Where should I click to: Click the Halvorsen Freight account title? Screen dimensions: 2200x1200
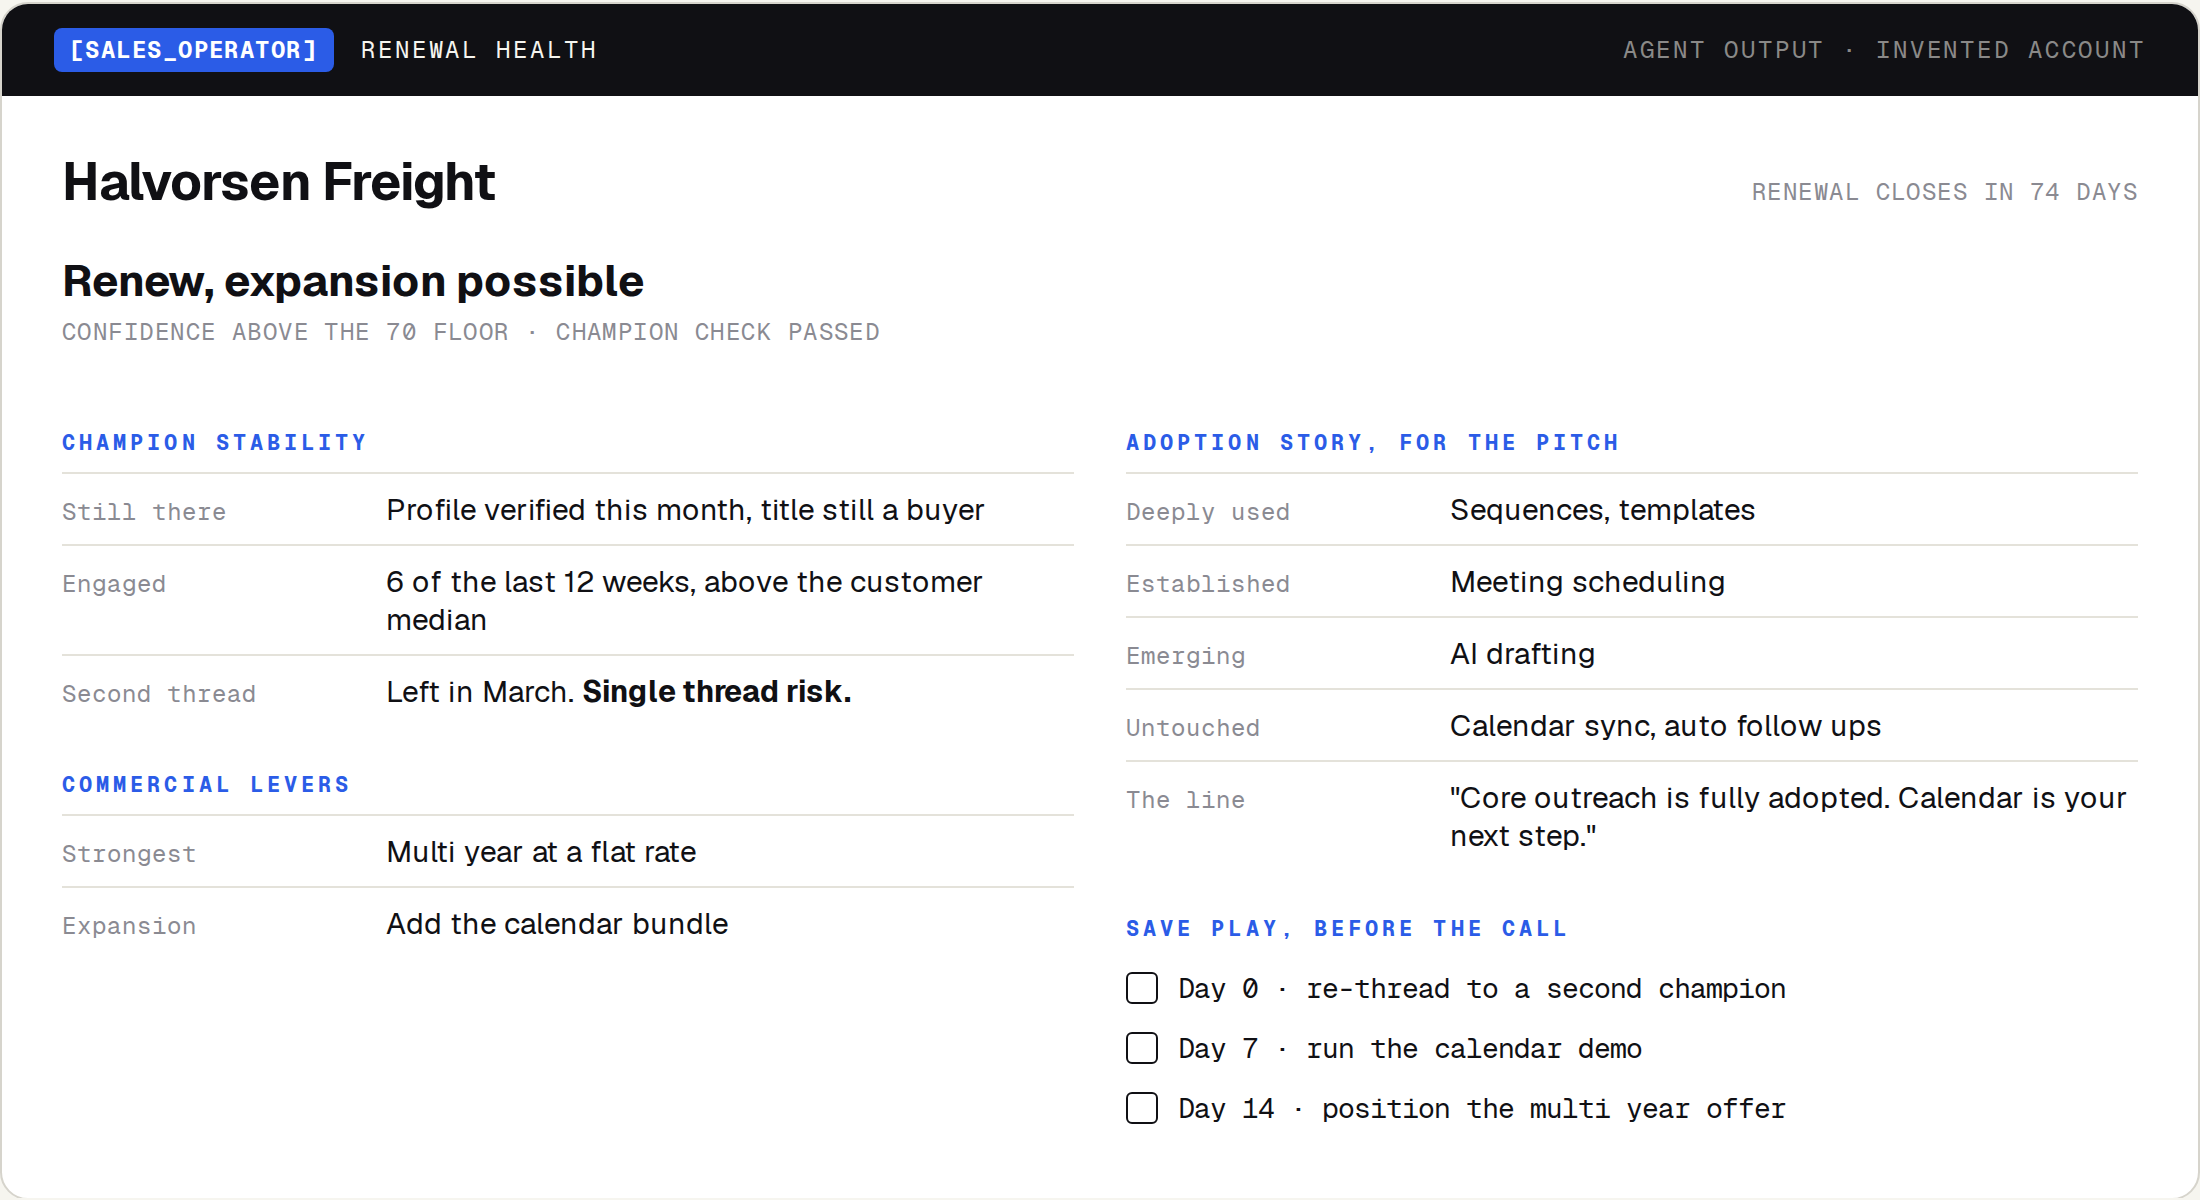click(x=279, y=182)
